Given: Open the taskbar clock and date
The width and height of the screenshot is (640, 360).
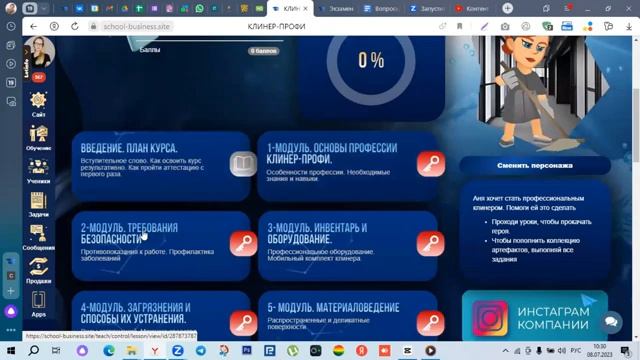Looking at the screenshot, I should coord(600,351).
